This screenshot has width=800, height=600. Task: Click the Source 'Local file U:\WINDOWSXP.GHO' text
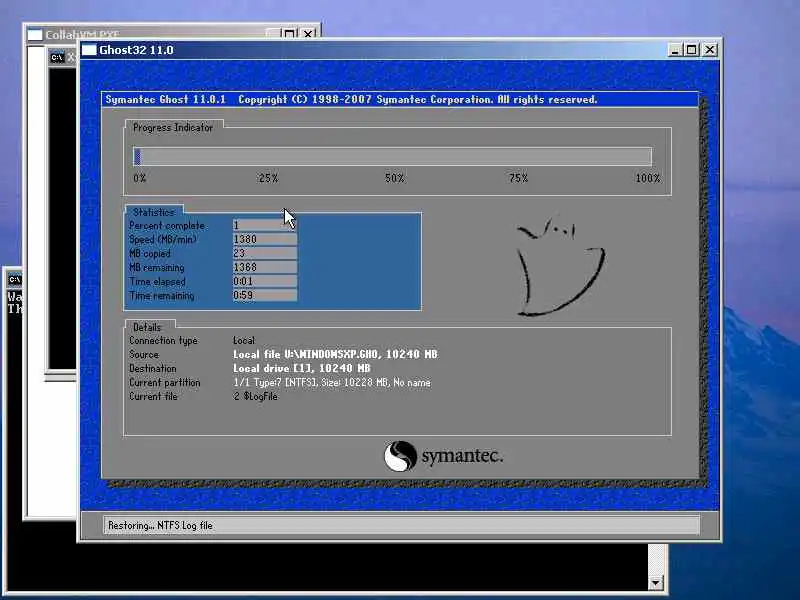(335, 354)
